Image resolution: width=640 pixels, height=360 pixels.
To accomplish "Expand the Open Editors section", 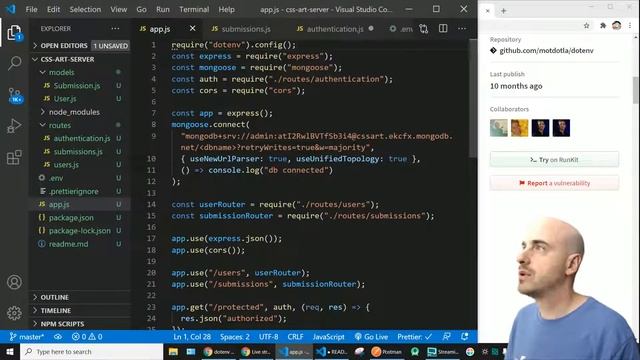I will [x=80, y=46].
